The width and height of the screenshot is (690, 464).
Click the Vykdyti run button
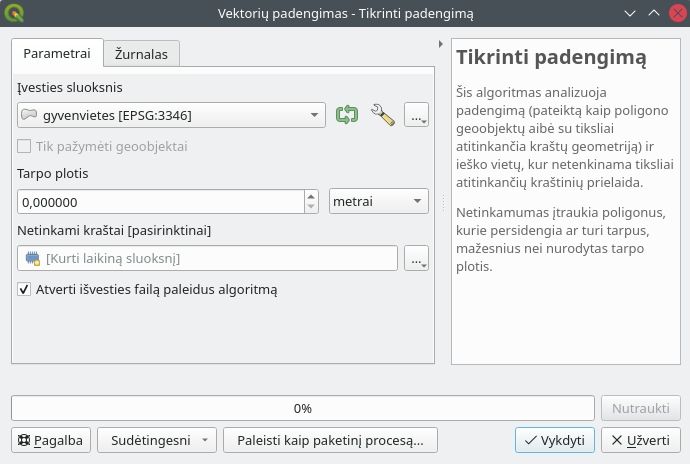(555, 440)
